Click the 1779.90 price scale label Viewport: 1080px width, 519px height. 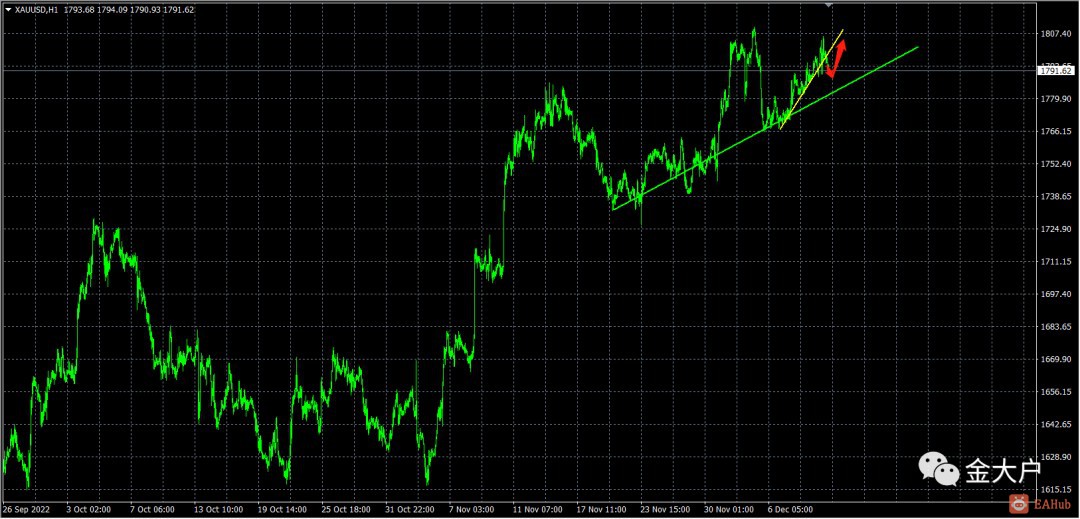(x=1055, y=99)
